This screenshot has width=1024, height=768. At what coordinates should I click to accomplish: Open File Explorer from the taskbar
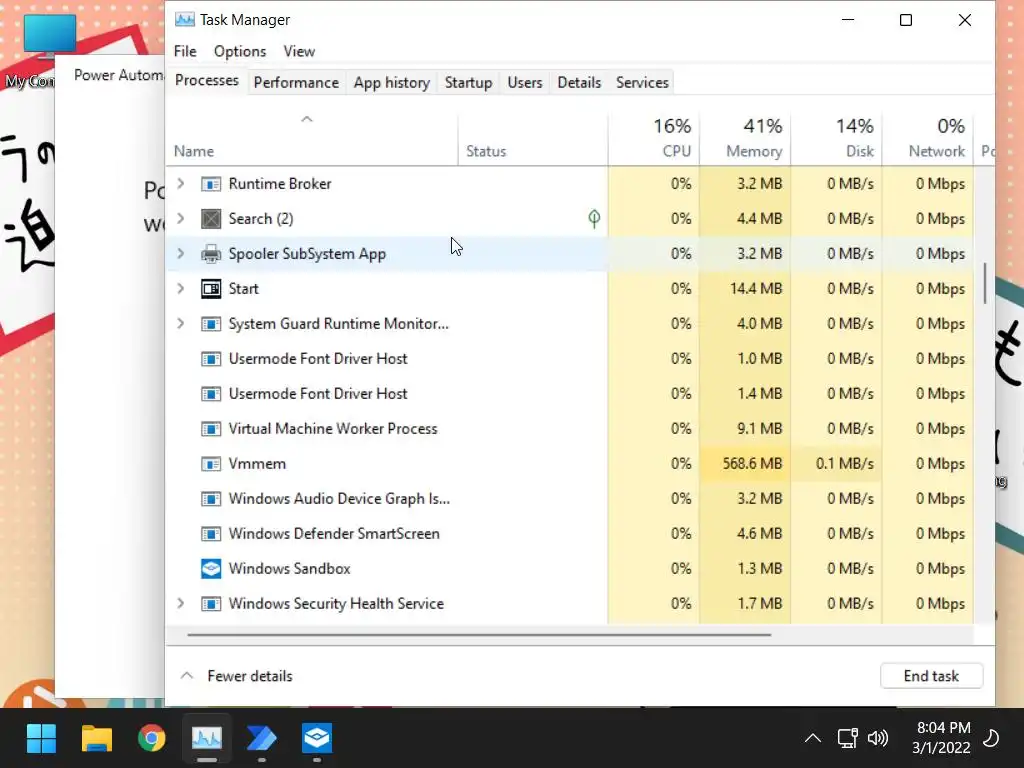click(x=97, y=739)
